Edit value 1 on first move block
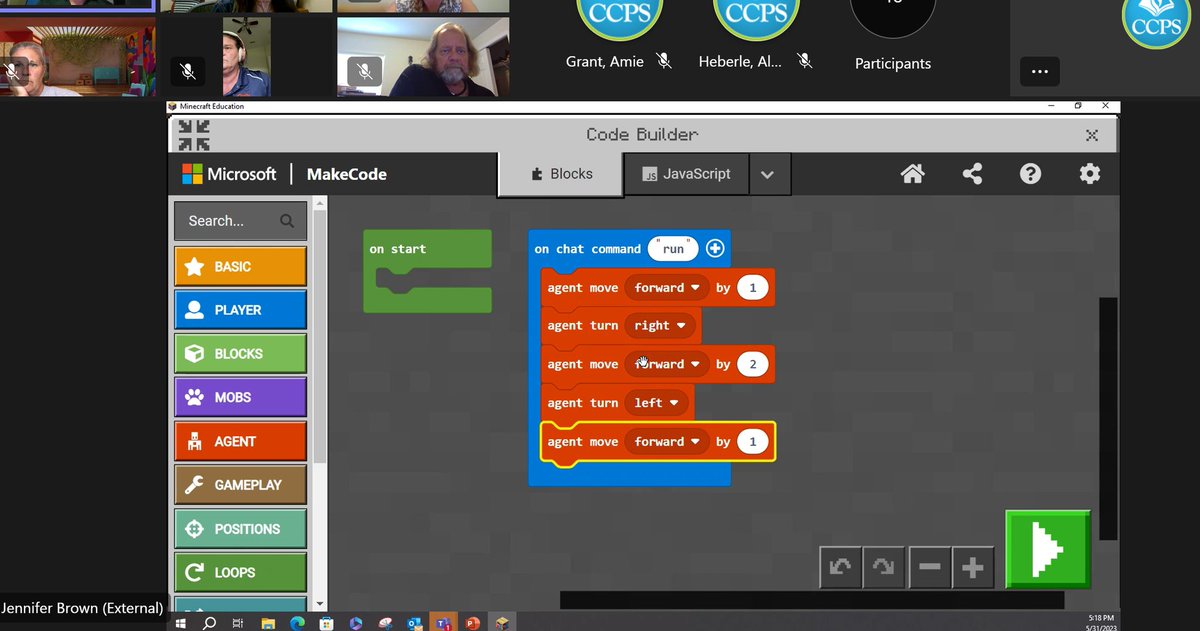This screenshot has height=631, width=1200. [x=753, y=288]
